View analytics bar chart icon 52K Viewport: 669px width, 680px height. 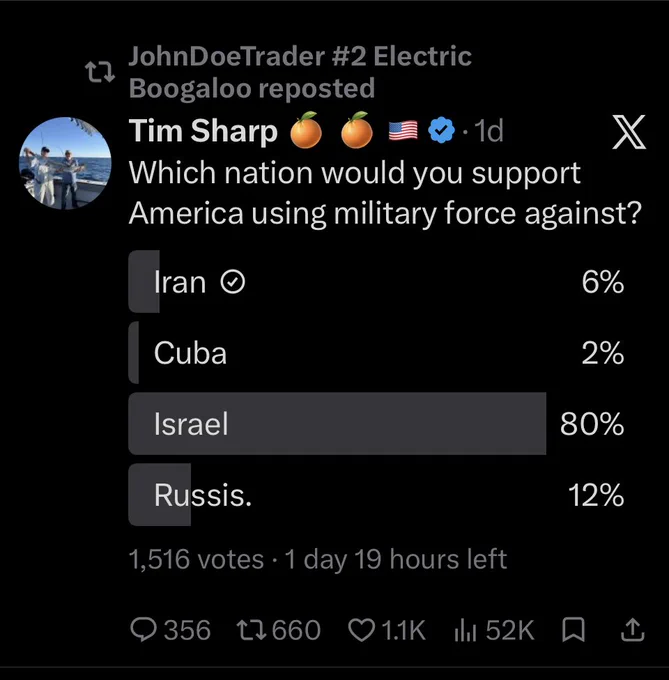pos(465,630)
